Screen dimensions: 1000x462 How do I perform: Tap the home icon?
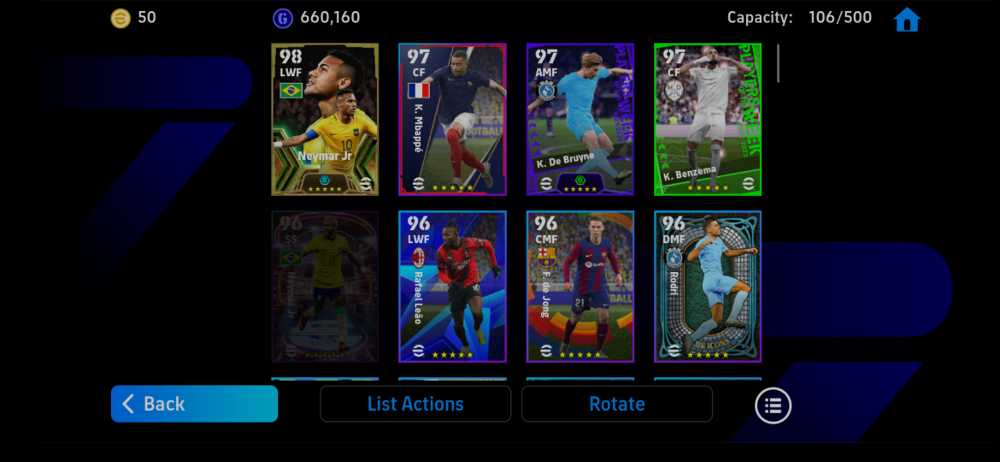pyautogui.click(x=907, y=19)
